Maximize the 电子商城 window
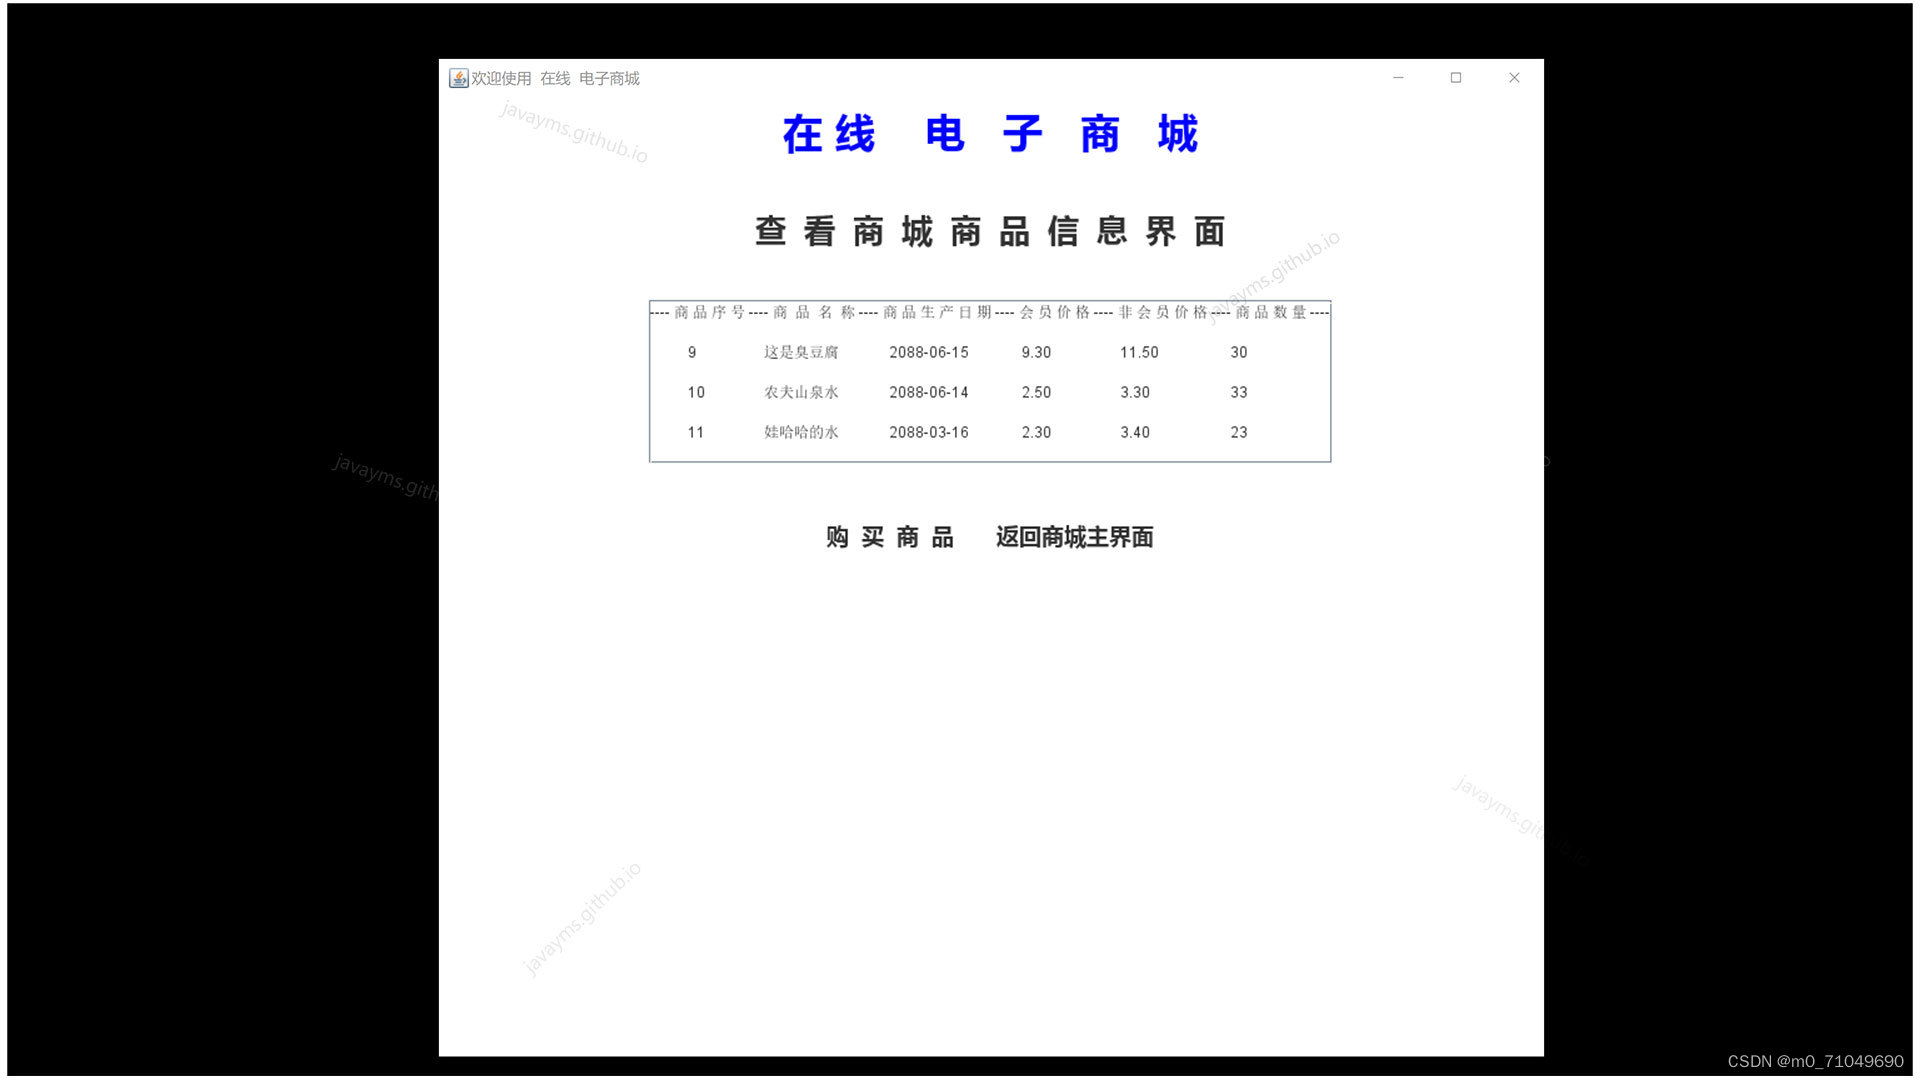This screenshot has height=1080, width=1920. (1456, 78)
